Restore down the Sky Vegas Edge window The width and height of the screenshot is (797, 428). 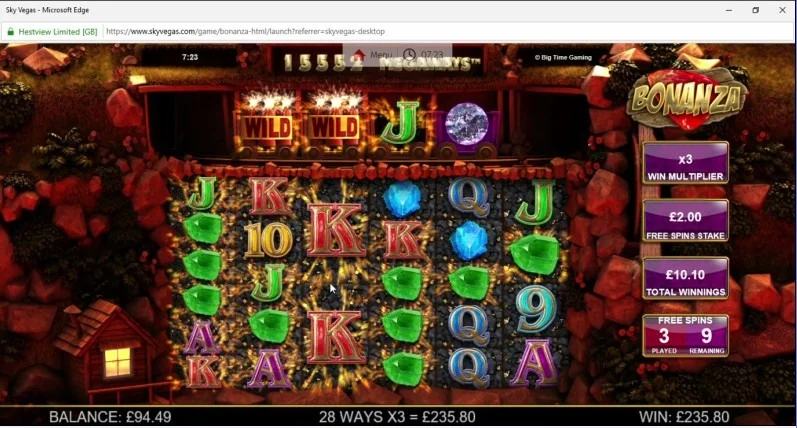[x=755, y=10]
